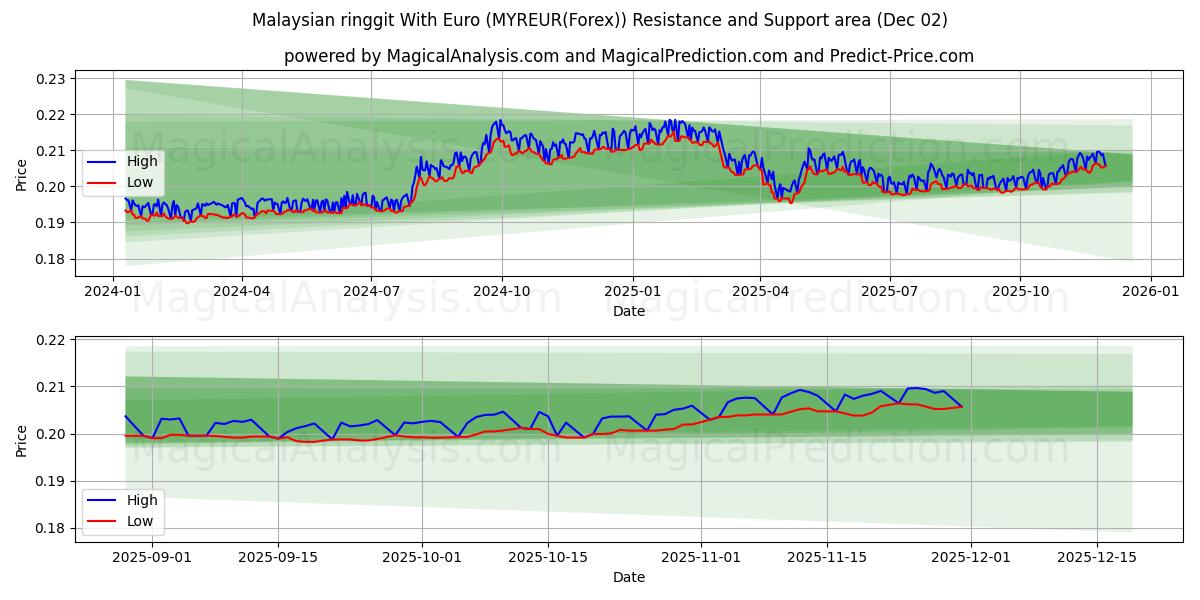
Task: Click the chart title MYREUR Forex heading
Action: click(600, 17)
